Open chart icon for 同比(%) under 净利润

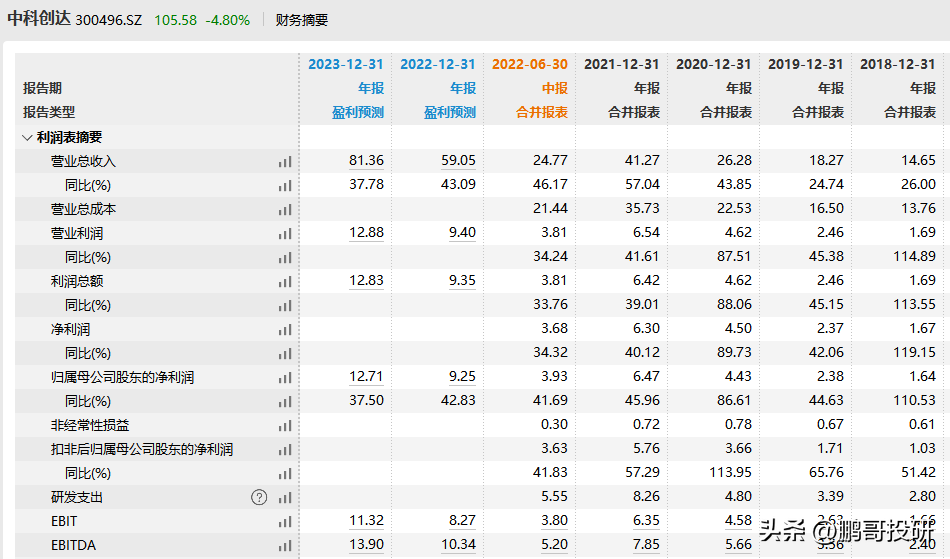pos(285,354)
